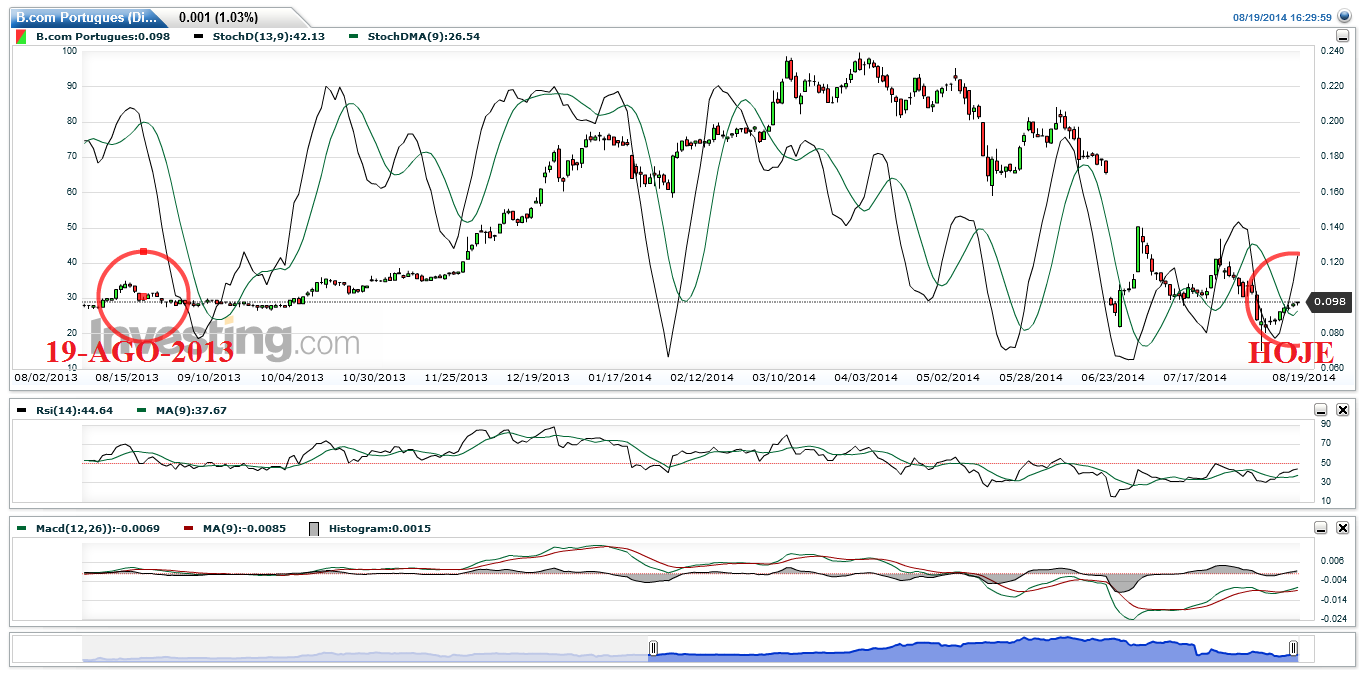This screenshot has width=1366, height=675.
Task: Click the 0.001 (1.03%) change label
Action: click(218, 18)
